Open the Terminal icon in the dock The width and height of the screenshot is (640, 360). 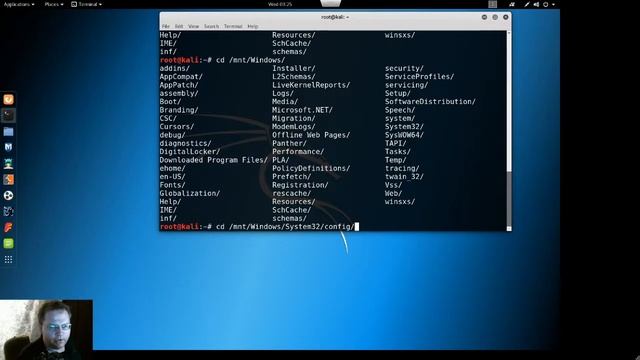tap(8, 116)
